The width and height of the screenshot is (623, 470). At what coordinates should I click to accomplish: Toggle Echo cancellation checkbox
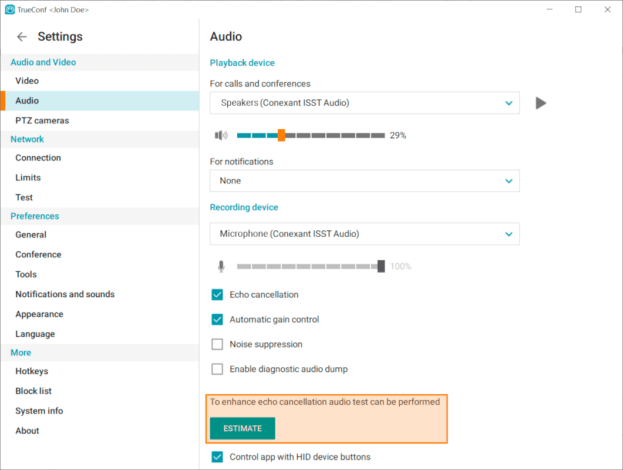217,295
